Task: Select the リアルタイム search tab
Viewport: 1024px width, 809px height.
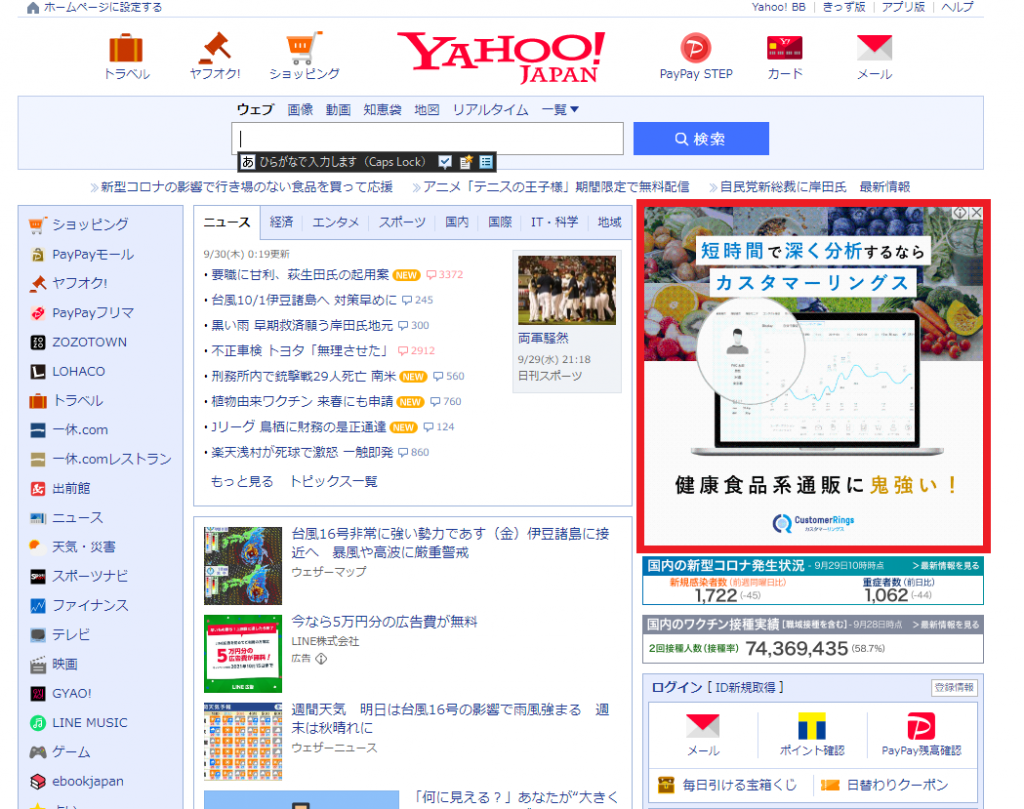Action: [x=490, y=110]
